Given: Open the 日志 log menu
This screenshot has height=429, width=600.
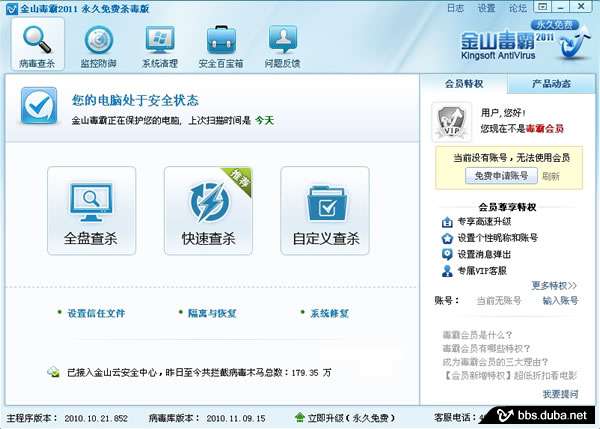Looking at the screenshot, I should click(455, 7).
